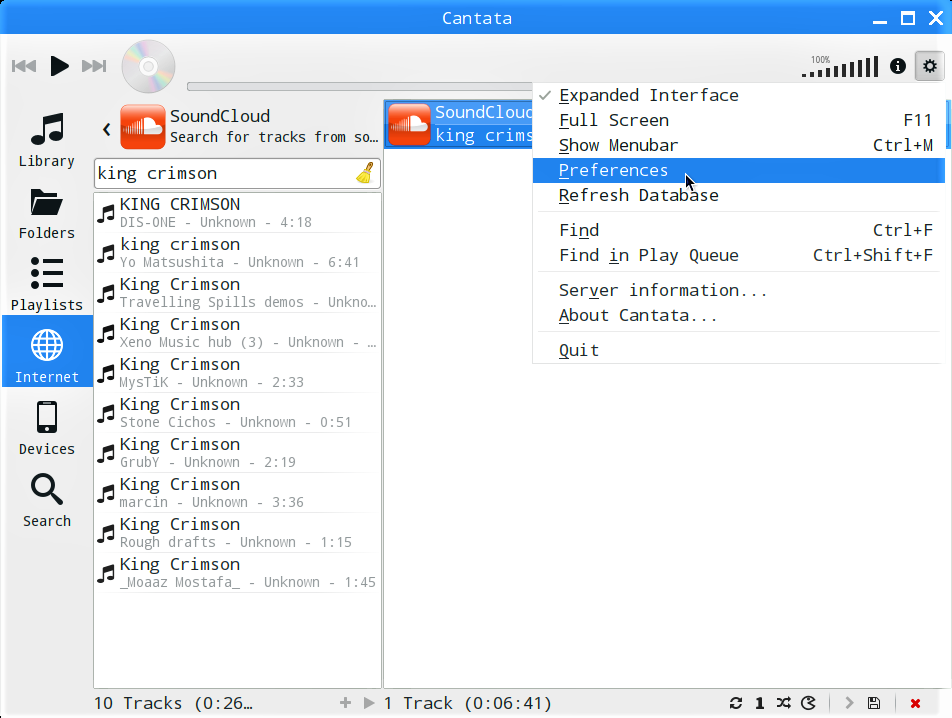The width and height of the screenshot is (952, 718).
Task: Open the gear settings menu button
Action: [x=930, y=66]
